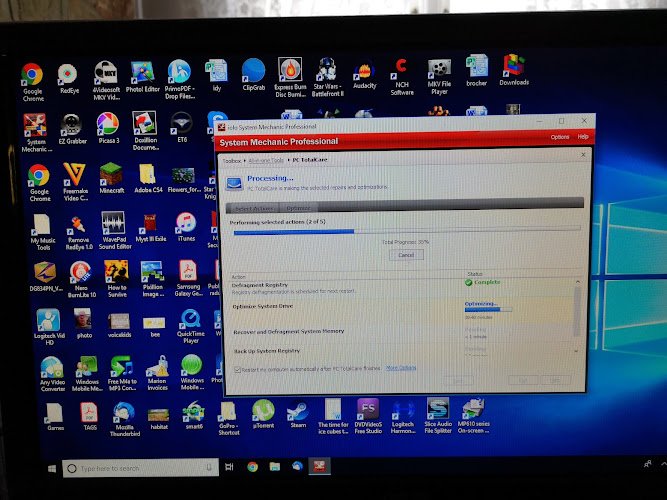
Task: Open Help in System Mechanic header
Action: coord(583,137)
